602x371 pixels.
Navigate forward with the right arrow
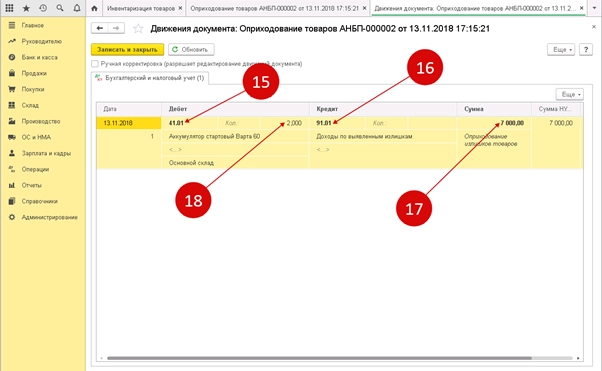coord(116,28)
